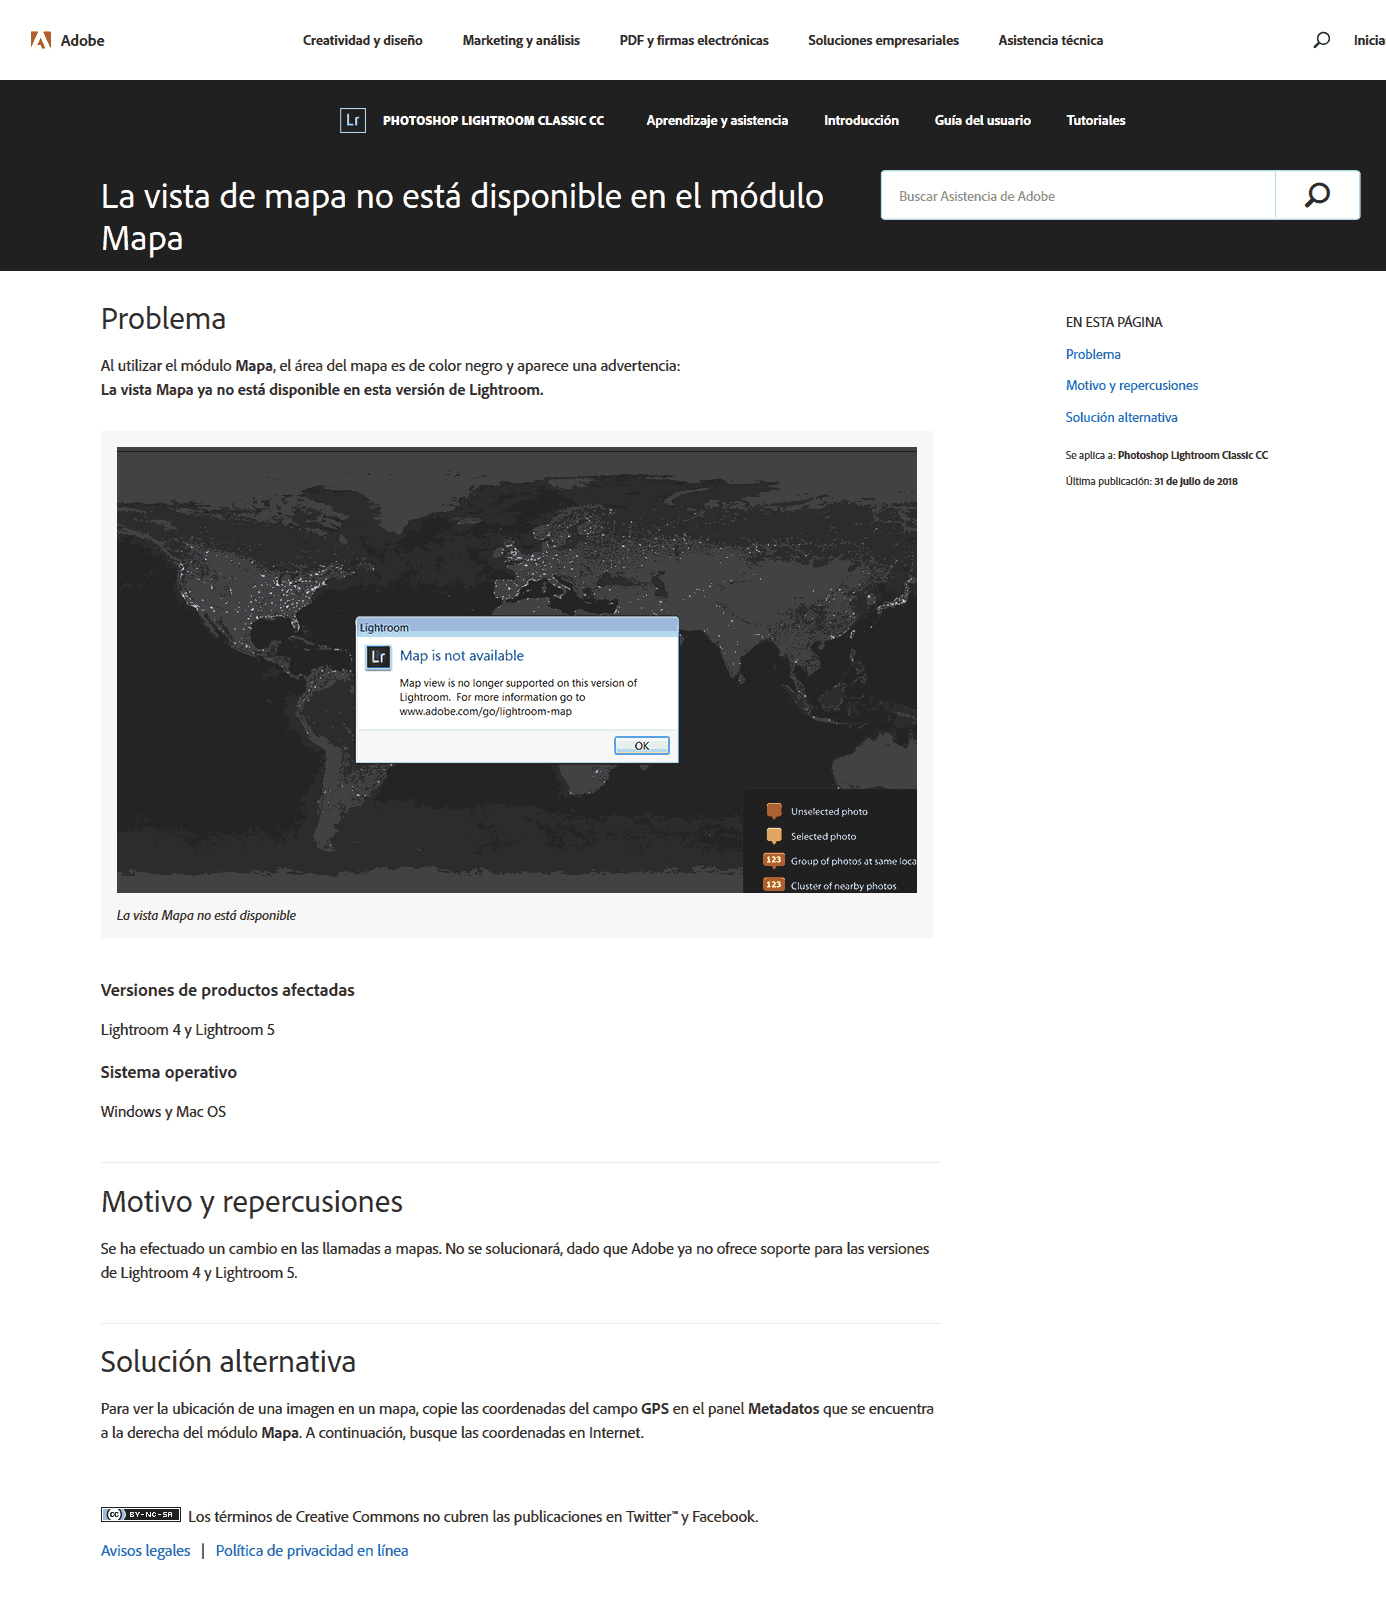Click OK in the map screenshot dialog
Image resolution: width=1386 pixels, height=1599 pixels.
[641, 745]
